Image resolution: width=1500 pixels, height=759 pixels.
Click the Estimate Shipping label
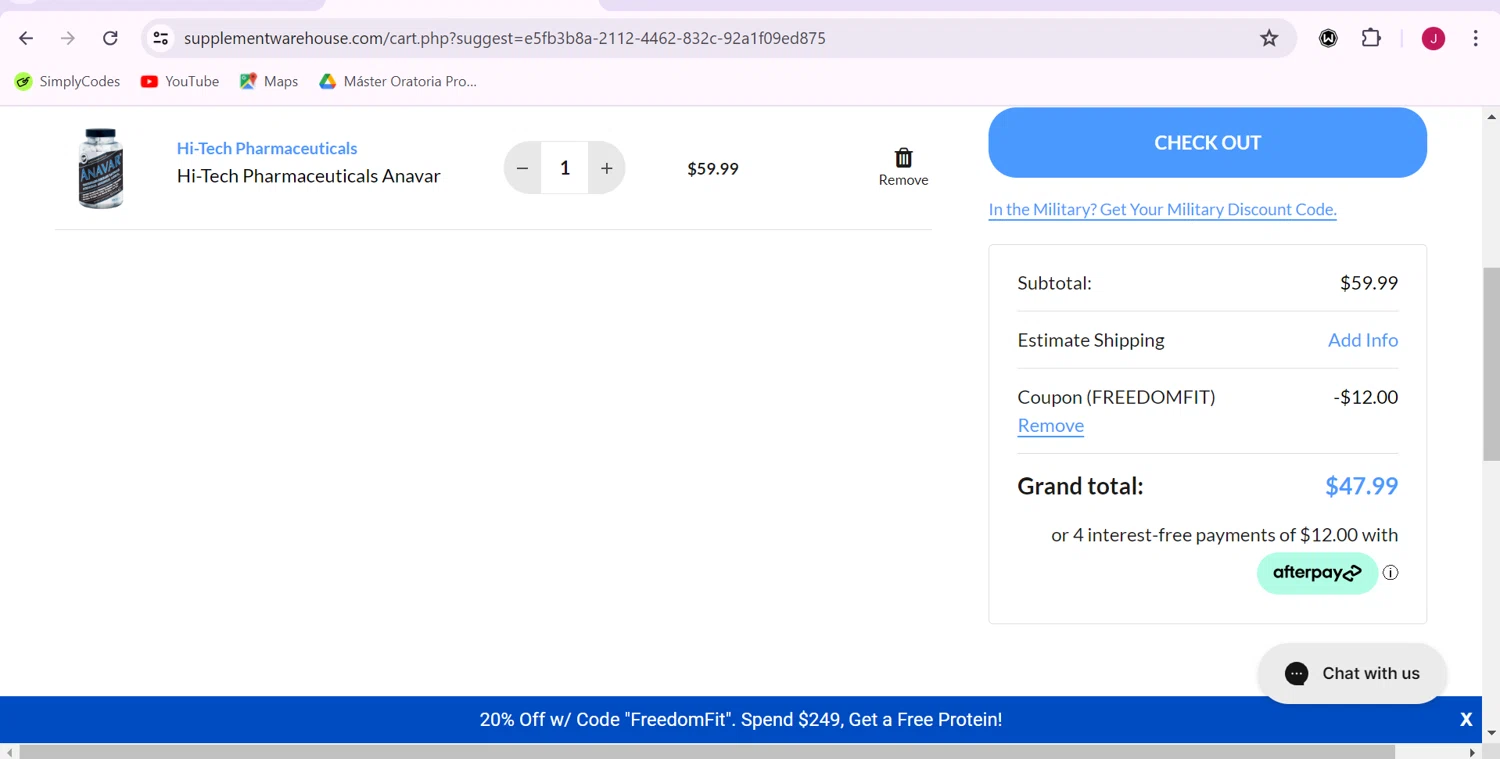coord(1091,340)
